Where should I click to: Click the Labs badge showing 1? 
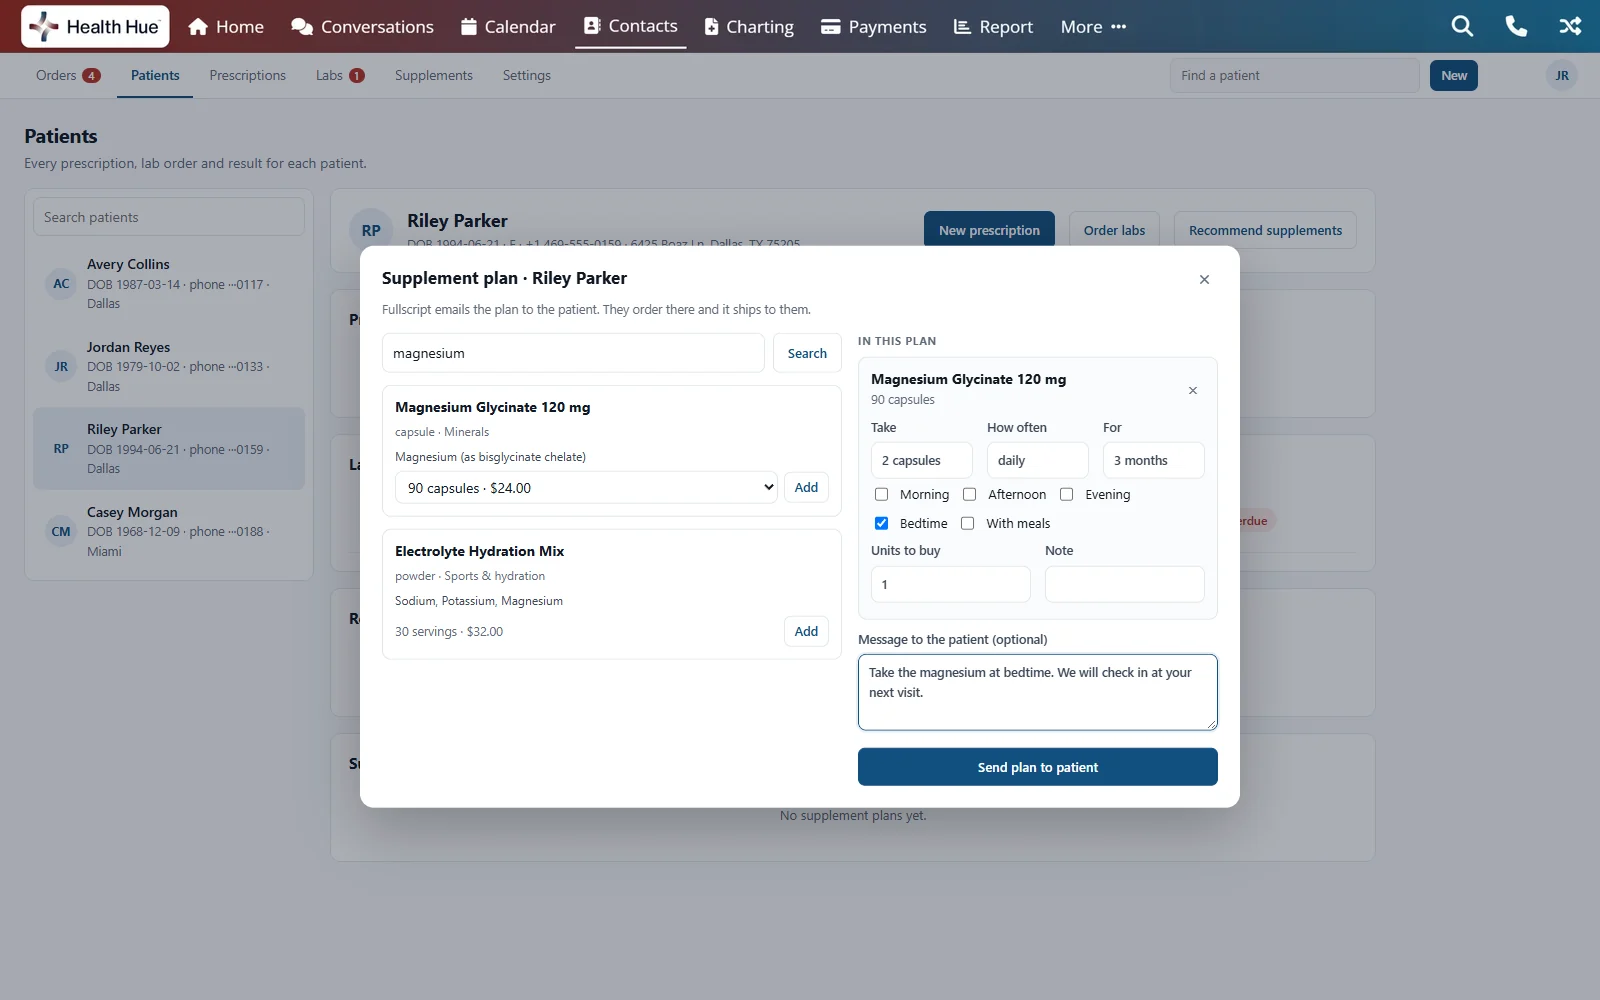coord(357,76)
